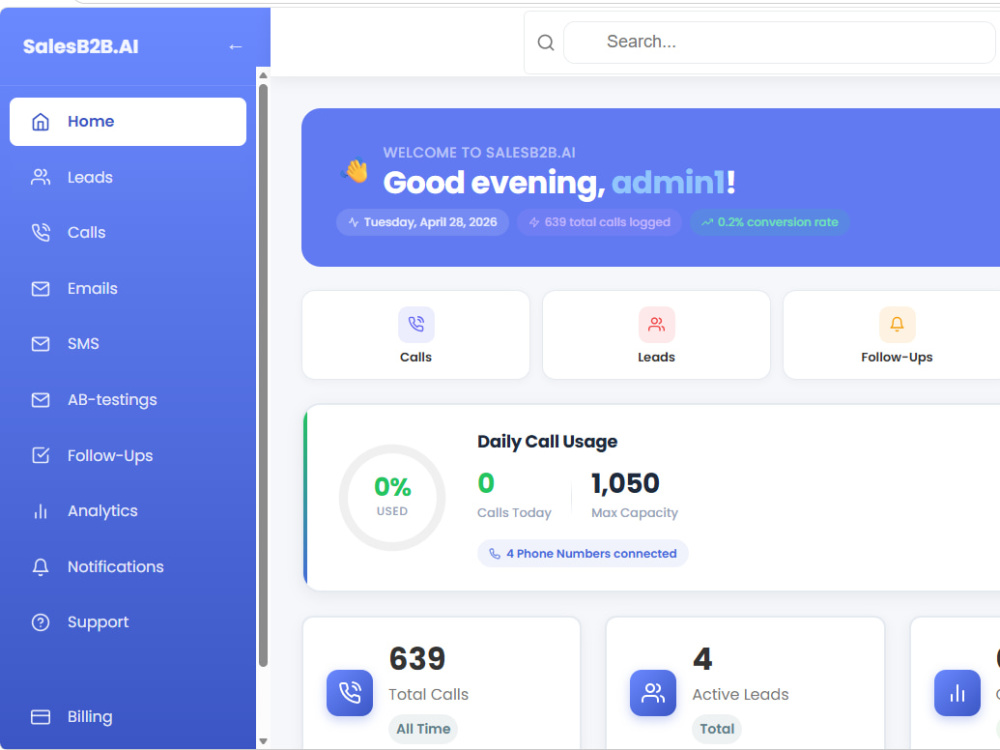Click the 0.2% conversion rate badge

pyautogui.click(x=770, y=223)
